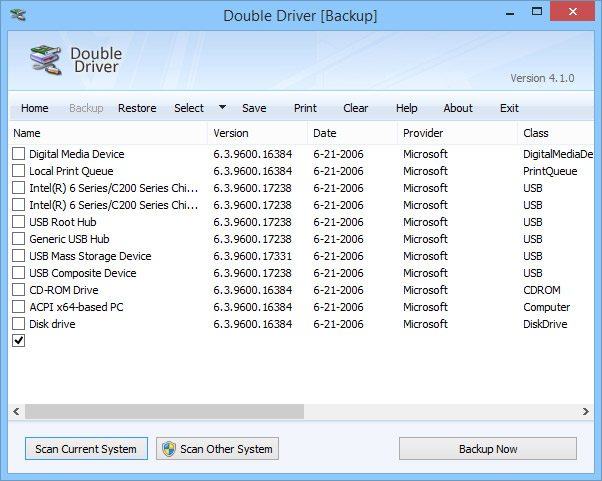Start backup with Backup Now button

tap(488, 449)
